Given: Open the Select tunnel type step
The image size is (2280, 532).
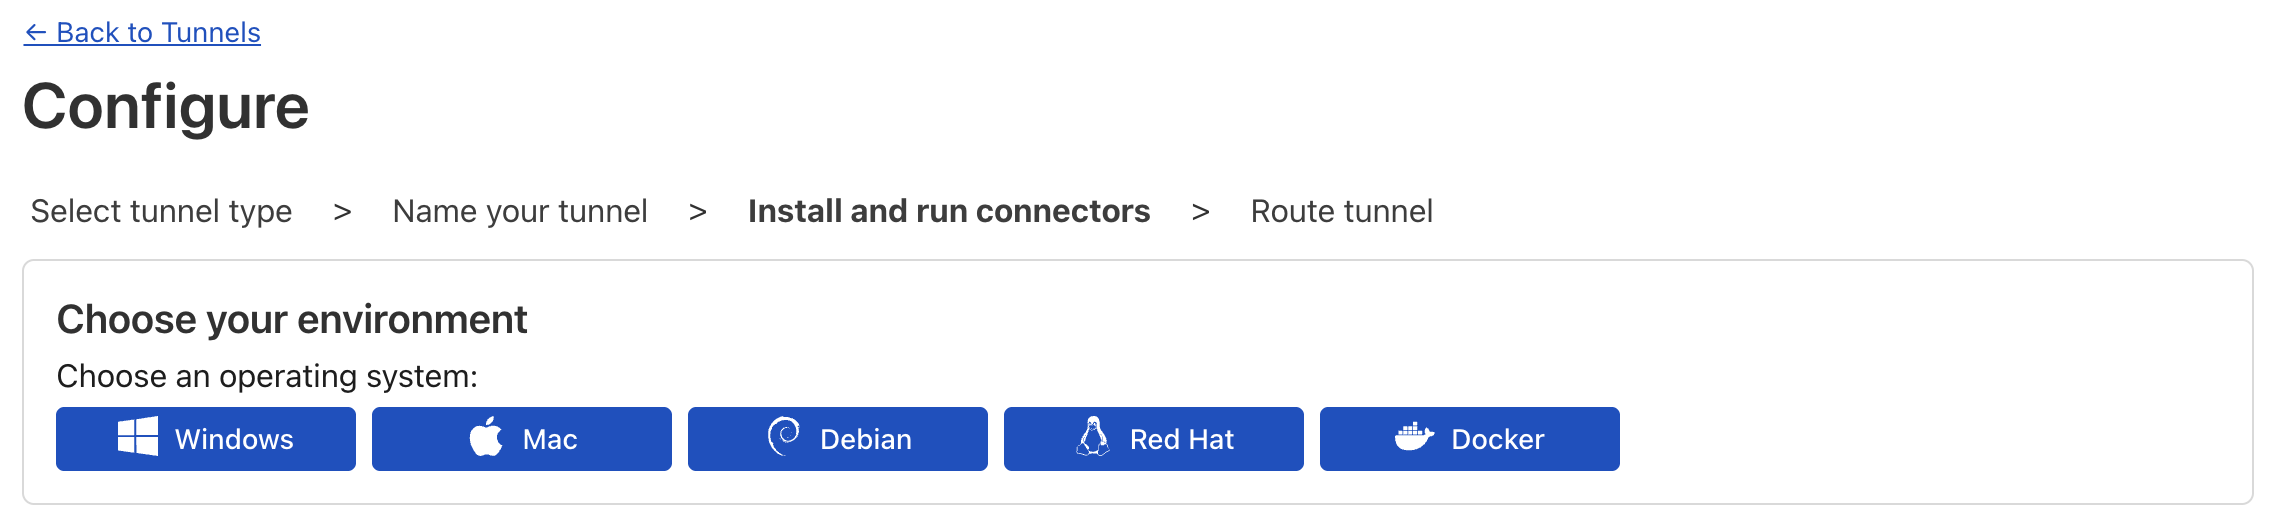Looking at the screenshot, I should [161, 211].
